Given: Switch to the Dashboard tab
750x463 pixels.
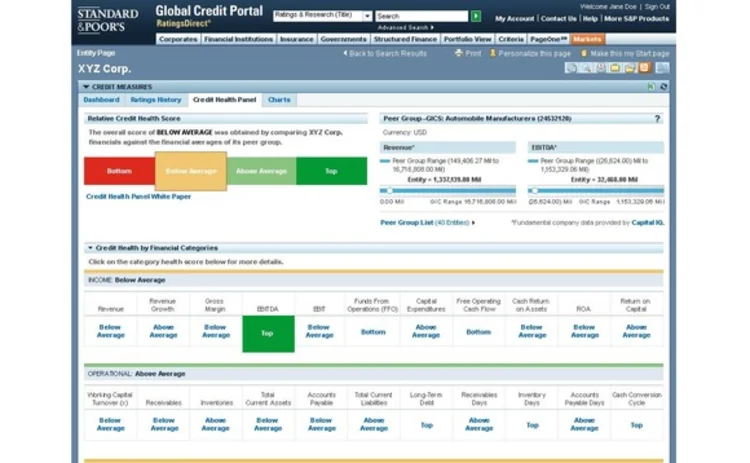Looking at the screenshot, I should pos(101,99).
